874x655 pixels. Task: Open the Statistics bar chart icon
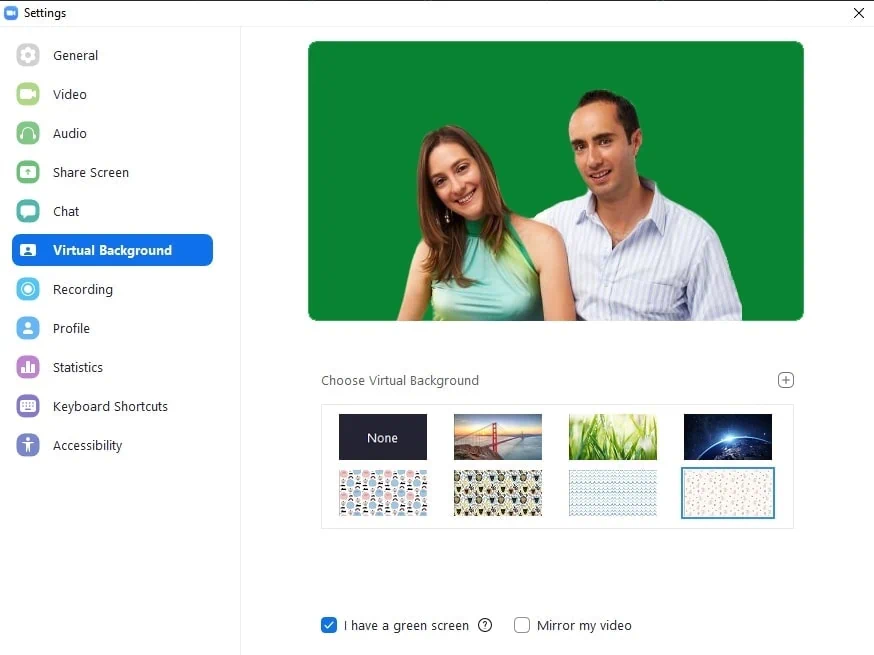pos(28,368)
